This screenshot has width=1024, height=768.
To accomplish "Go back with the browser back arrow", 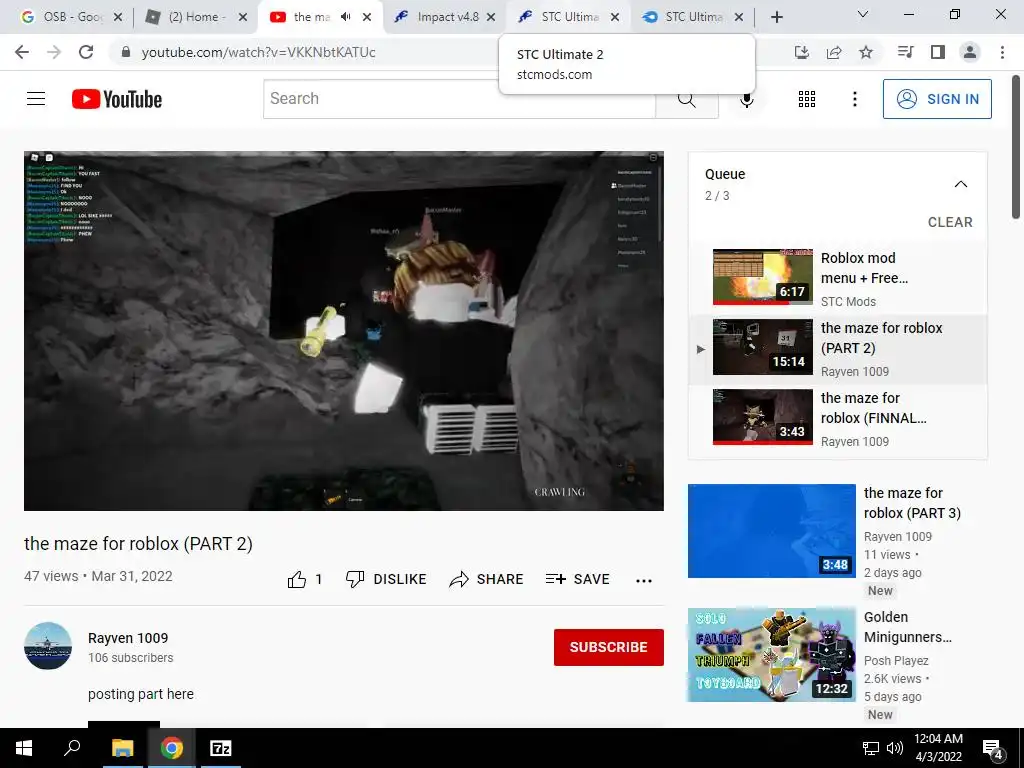I will (22, 52).
